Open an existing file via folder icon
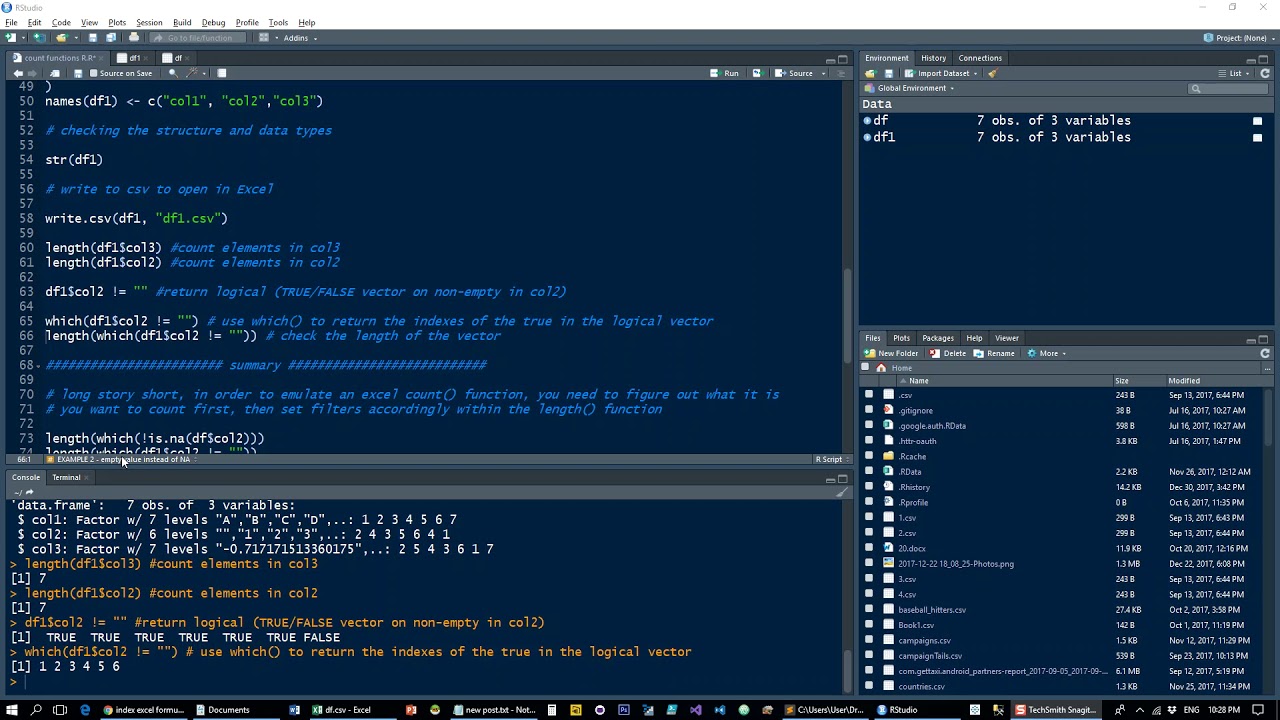The height and width of the screenshot is (720, 1280). [62, 38]
